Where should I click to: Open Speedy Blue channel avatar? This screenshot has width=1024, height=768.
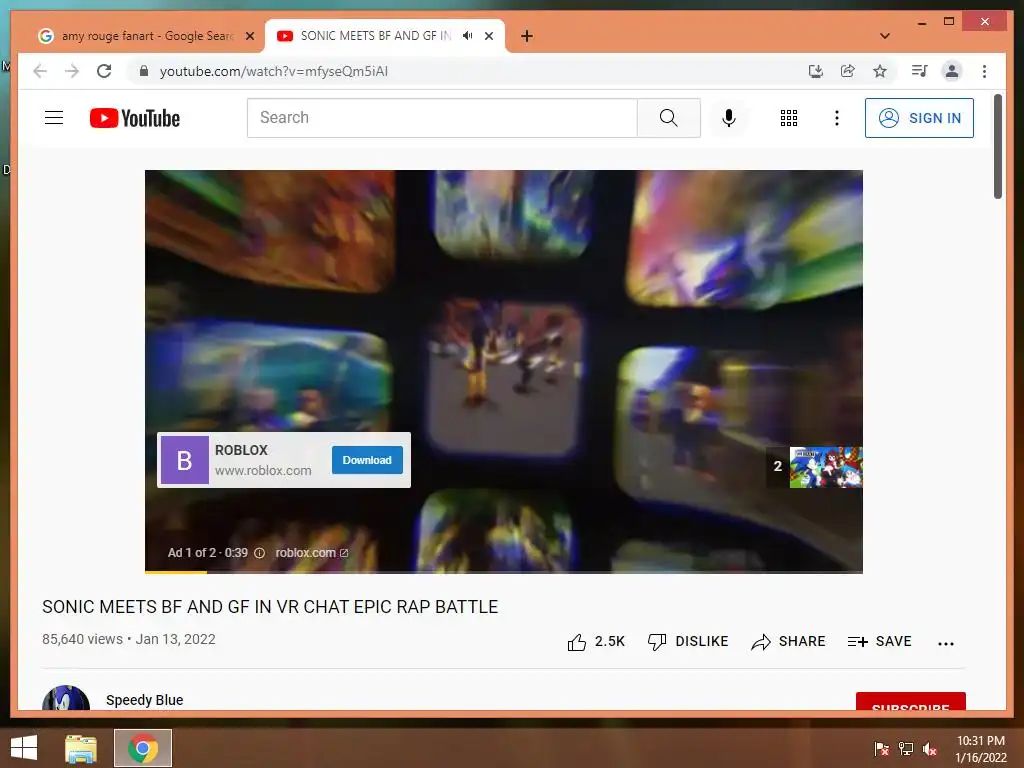[66, 698]
